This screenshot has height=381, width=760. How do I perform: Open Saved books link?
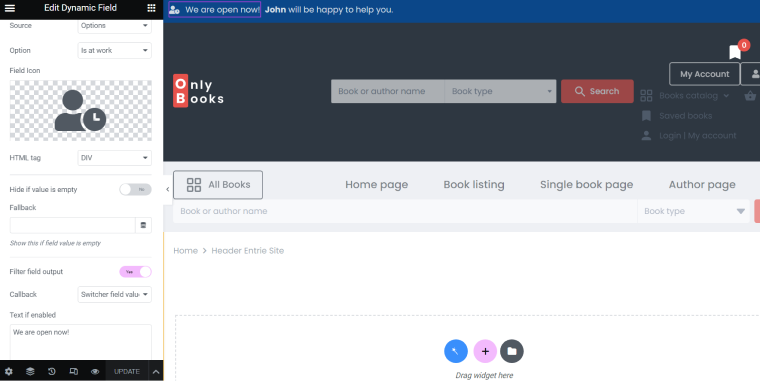click(x=685, y=116)
